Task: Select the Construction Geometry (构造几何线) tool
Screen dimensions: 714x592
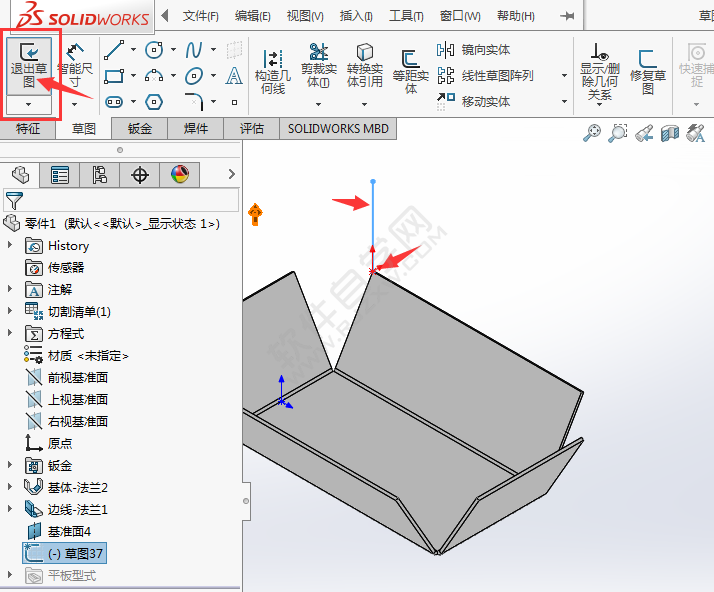Action: 272,72
